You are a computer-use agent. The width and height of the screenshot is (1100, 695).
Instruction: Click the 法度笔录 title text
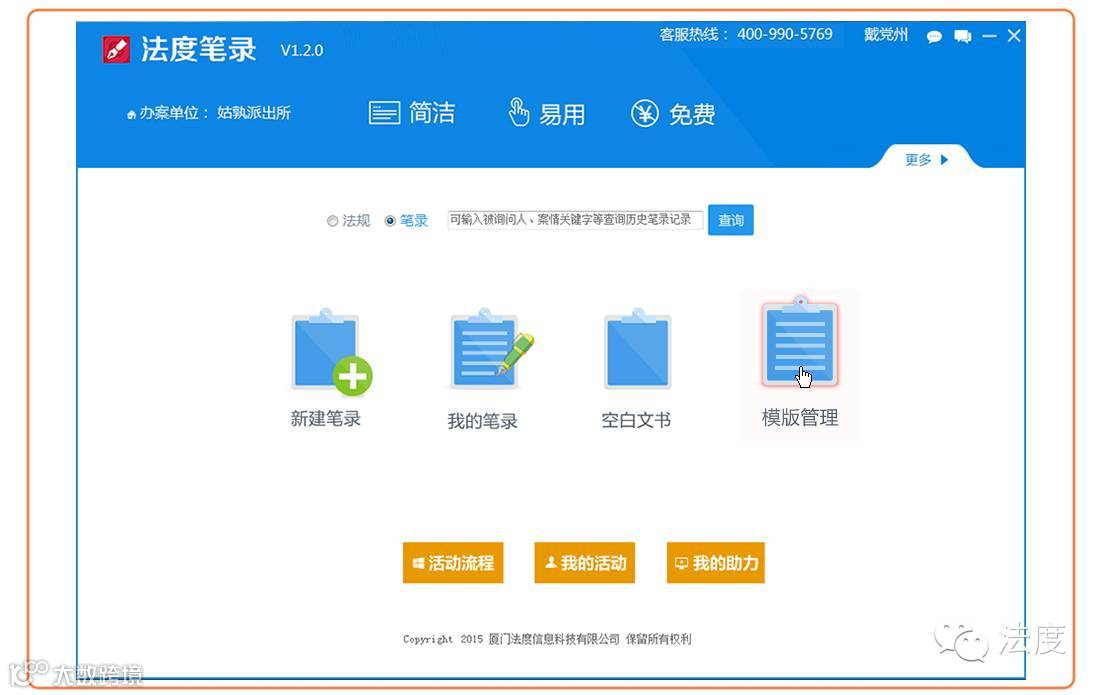point(199,49)
